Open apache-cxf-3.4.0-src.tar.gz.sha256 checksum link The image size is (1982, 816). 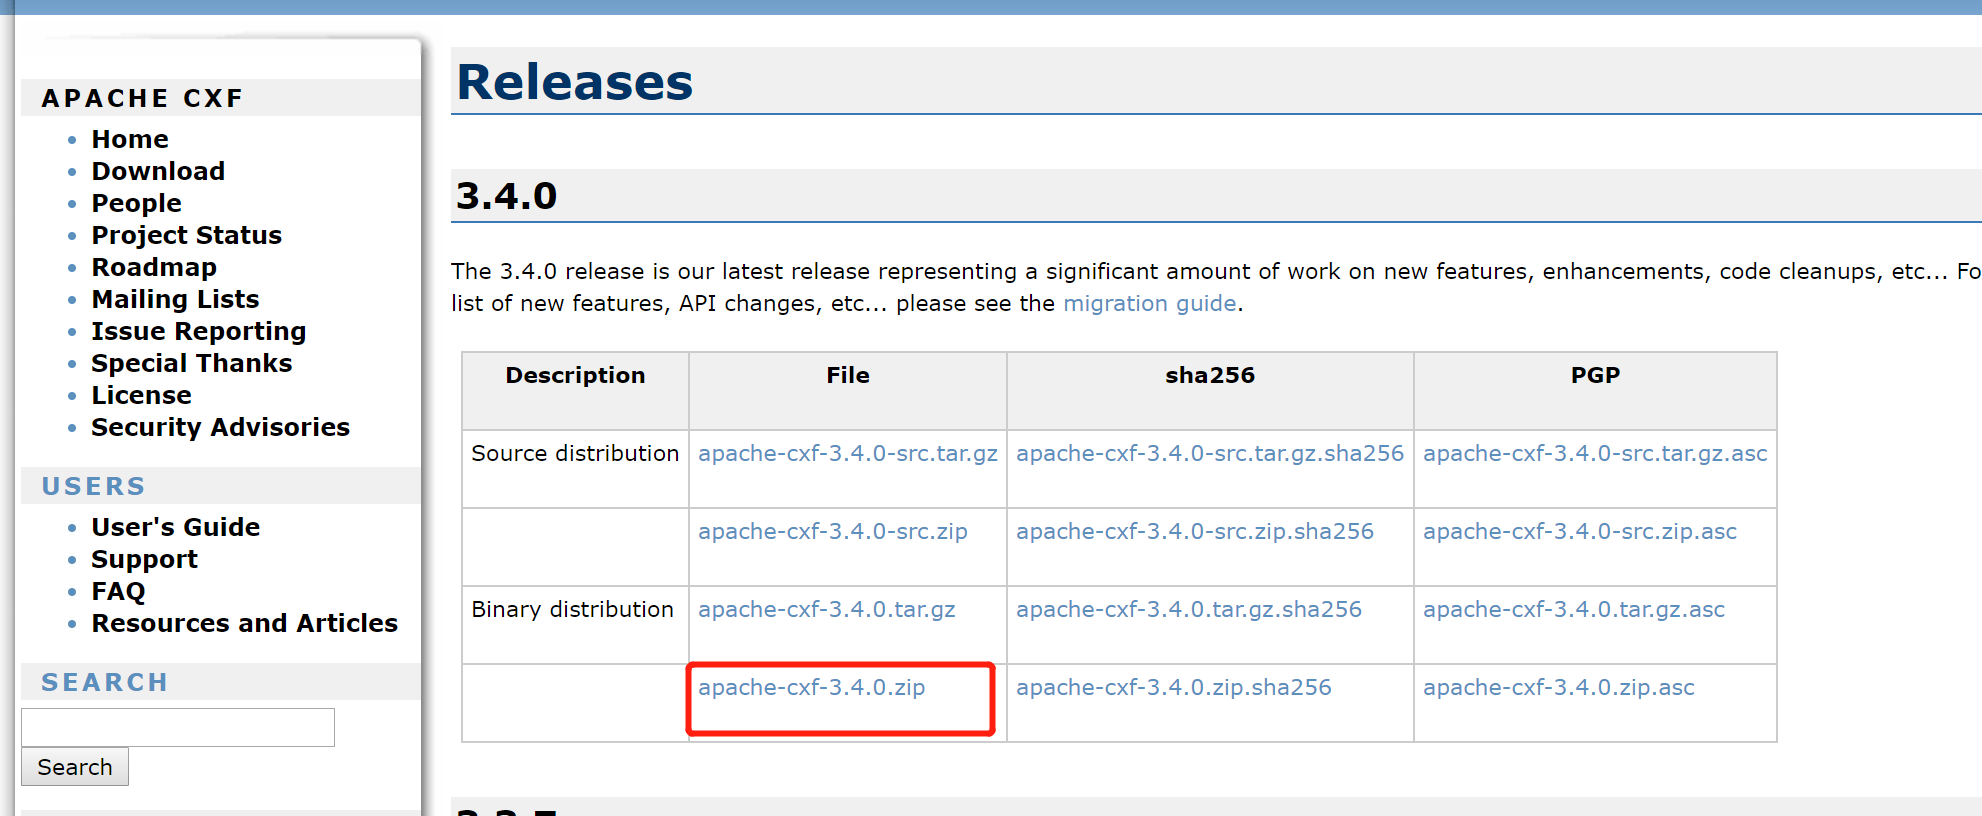pyautogui.click(x=1210, y=453)
